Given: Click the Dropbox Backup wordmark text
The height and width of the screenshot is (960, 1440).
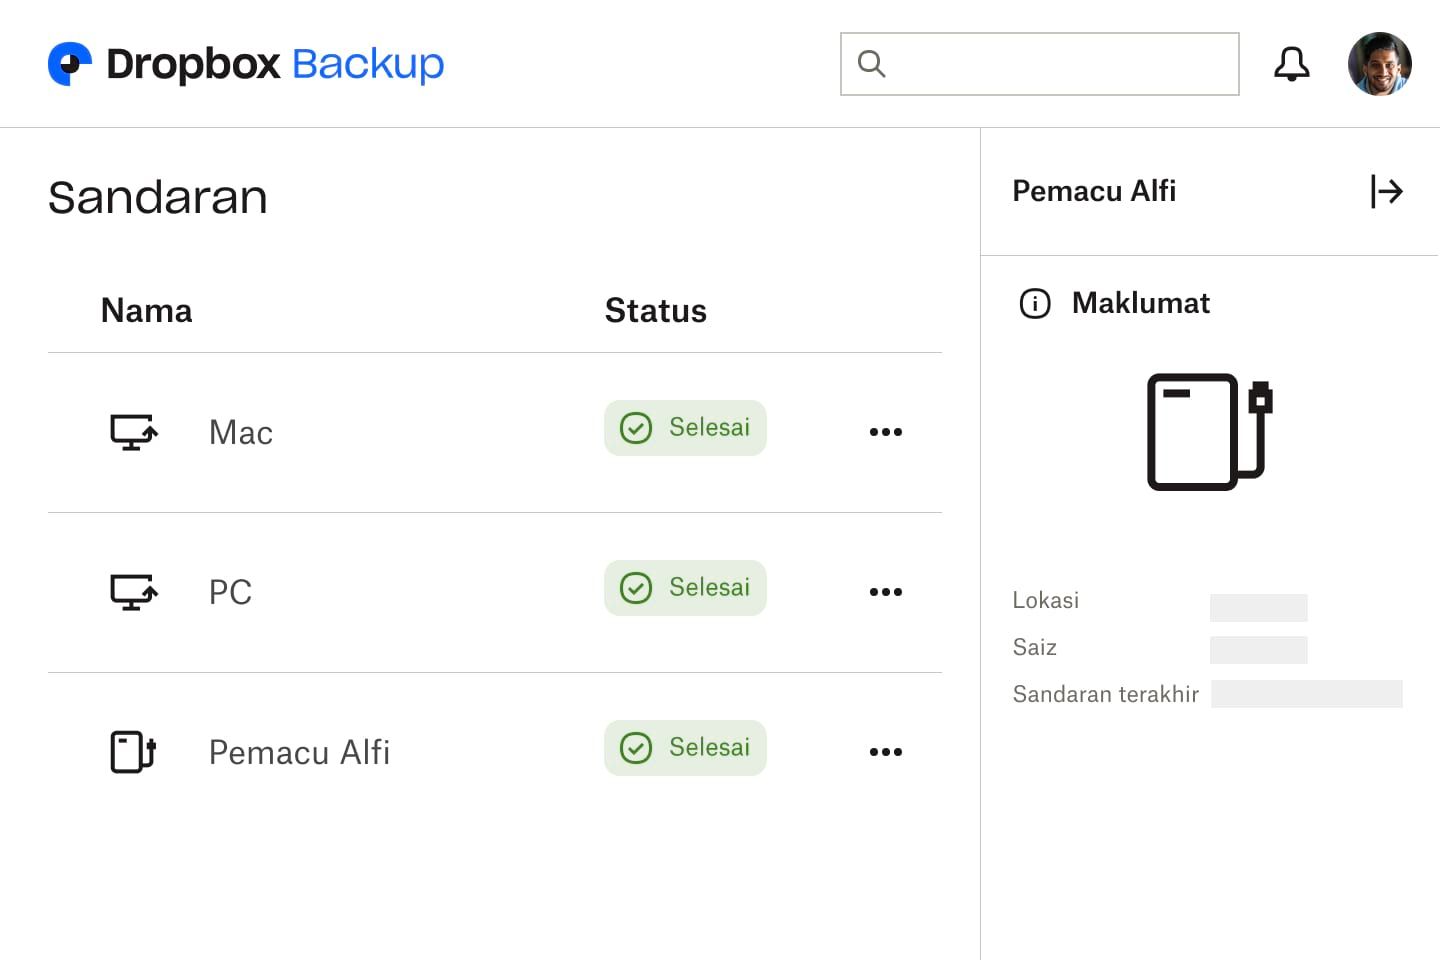Looking at the screenshot, I should coord(275,64).
